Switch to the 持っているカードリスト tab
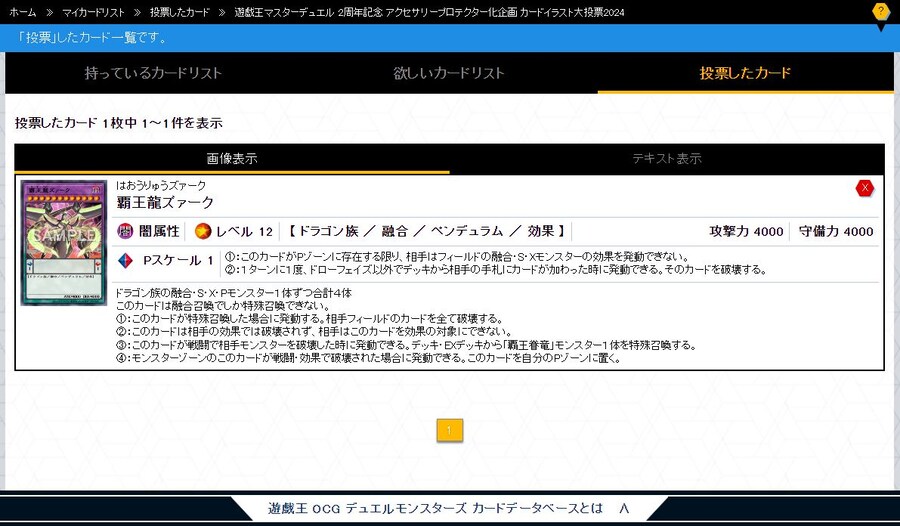Viewport: 900px width, 526px height. point(153,73)
